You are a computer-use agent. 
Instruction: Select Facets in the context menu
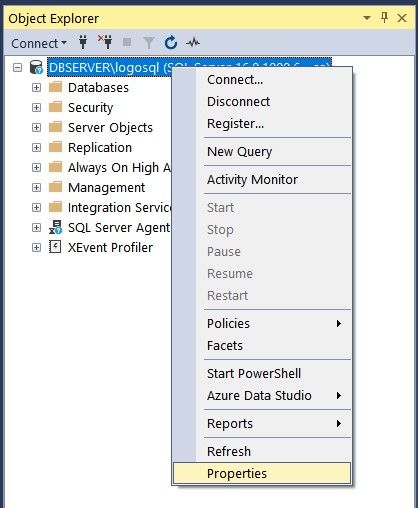(x=262, y=346)
